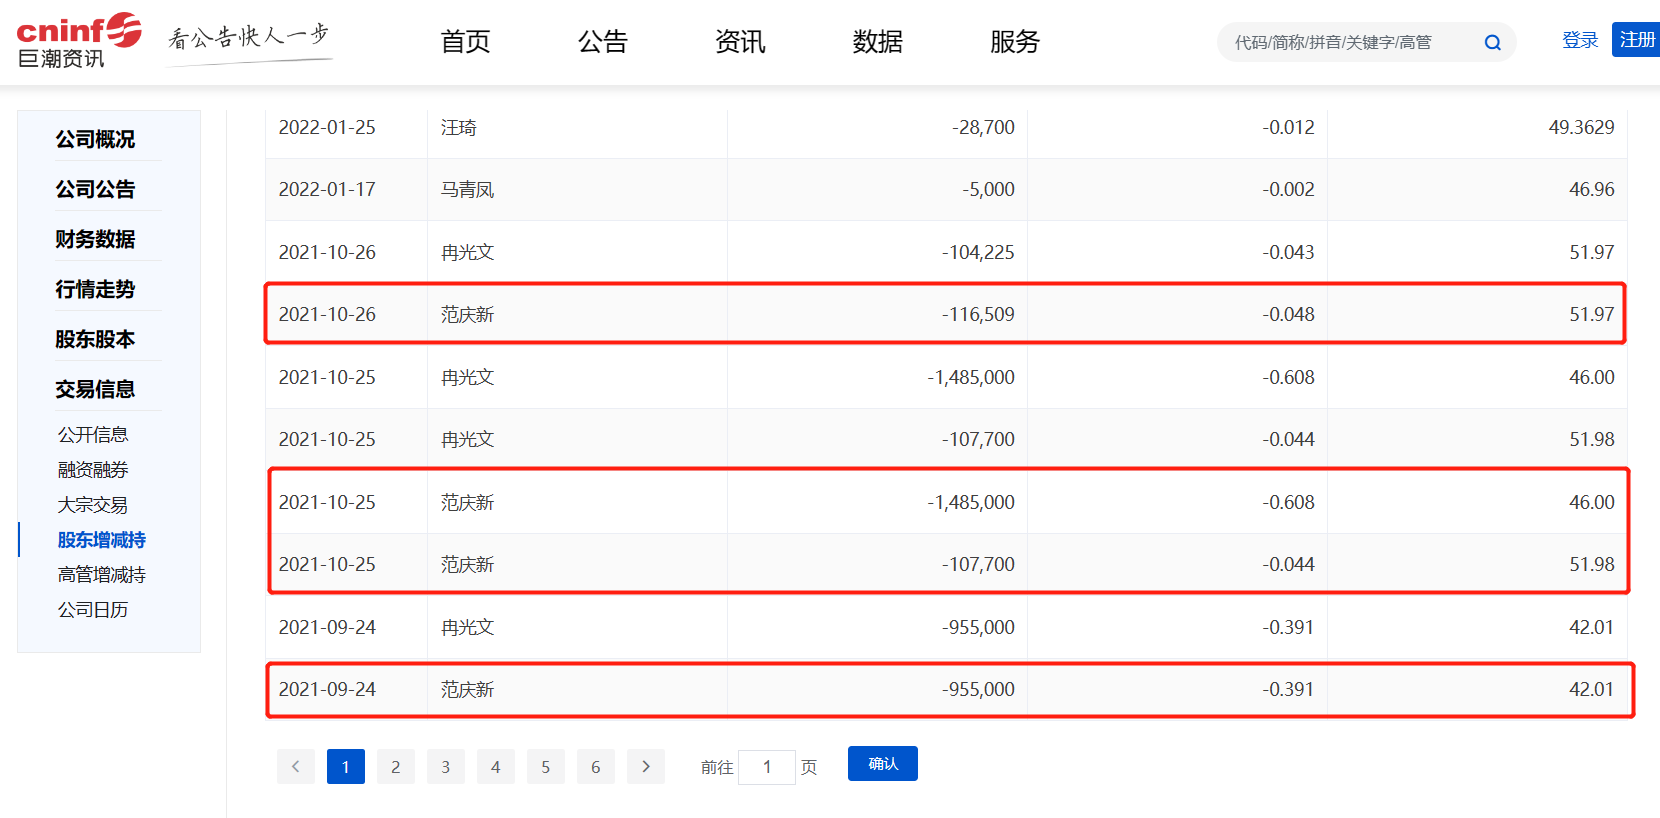Open 公司公告 in the sidebar
The height and width of the screenshot is (818, 1660).
pyautogui.click(x=95, y=189)
